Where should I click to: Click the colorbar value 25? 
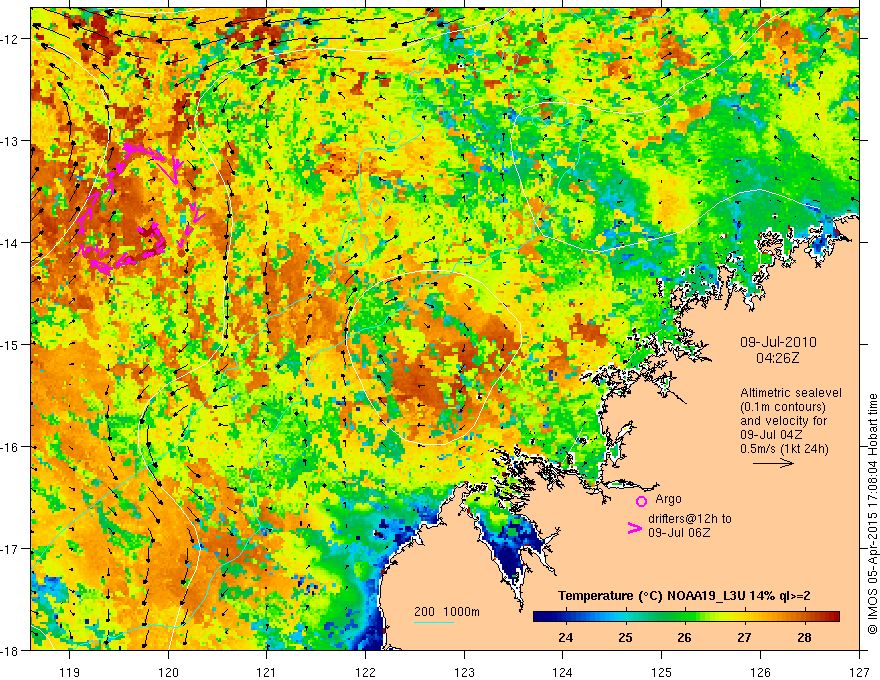coord(625,637)
